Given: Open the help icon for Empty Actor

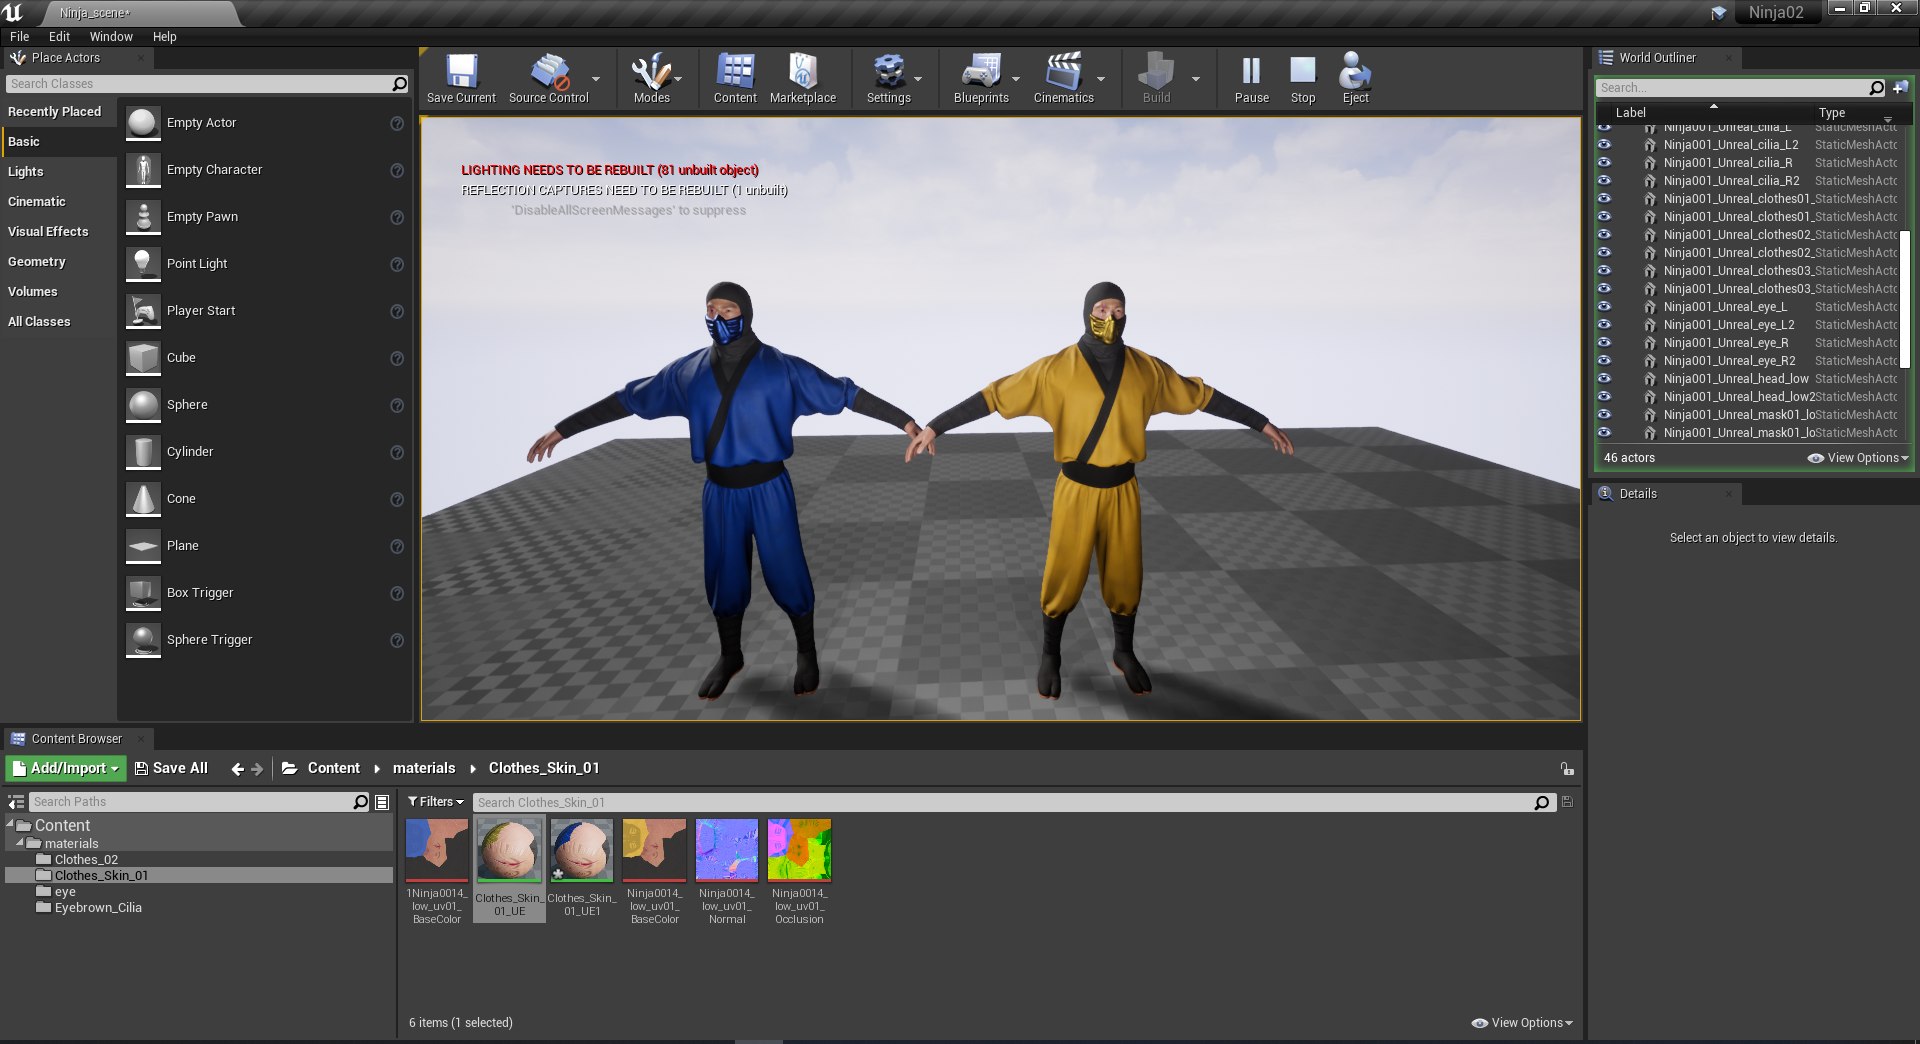Looking at the screenshot, I should click(397, 124).
